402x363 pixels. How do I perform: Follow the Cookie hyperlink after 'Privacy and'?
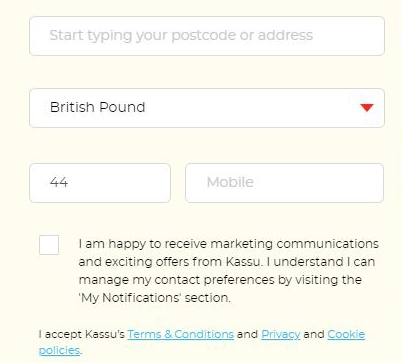click(x=346, y=334)
